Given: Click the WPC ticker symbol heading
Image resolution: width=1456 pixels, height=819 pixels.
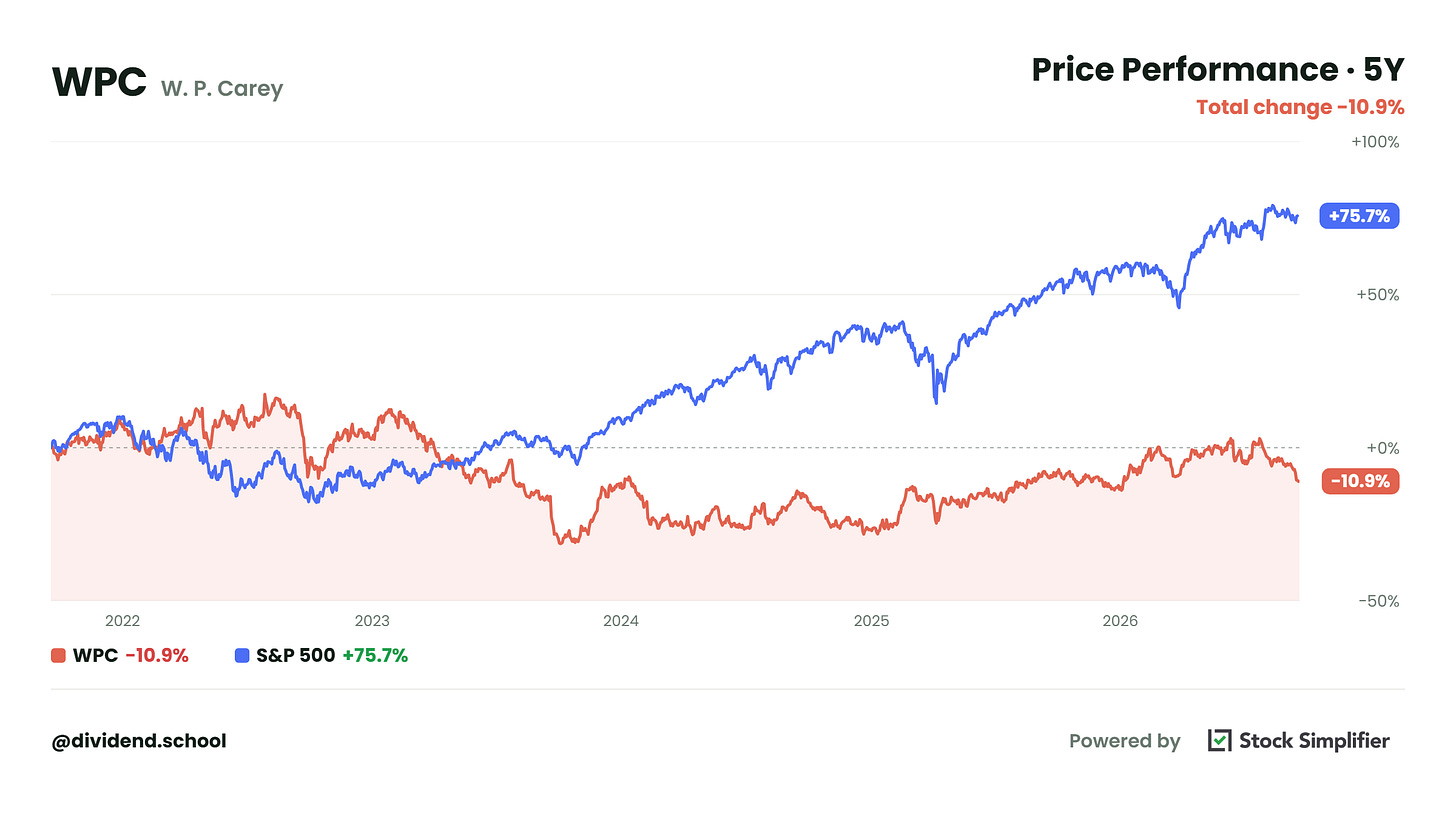Looking at the screenshot, I should 99,83.
